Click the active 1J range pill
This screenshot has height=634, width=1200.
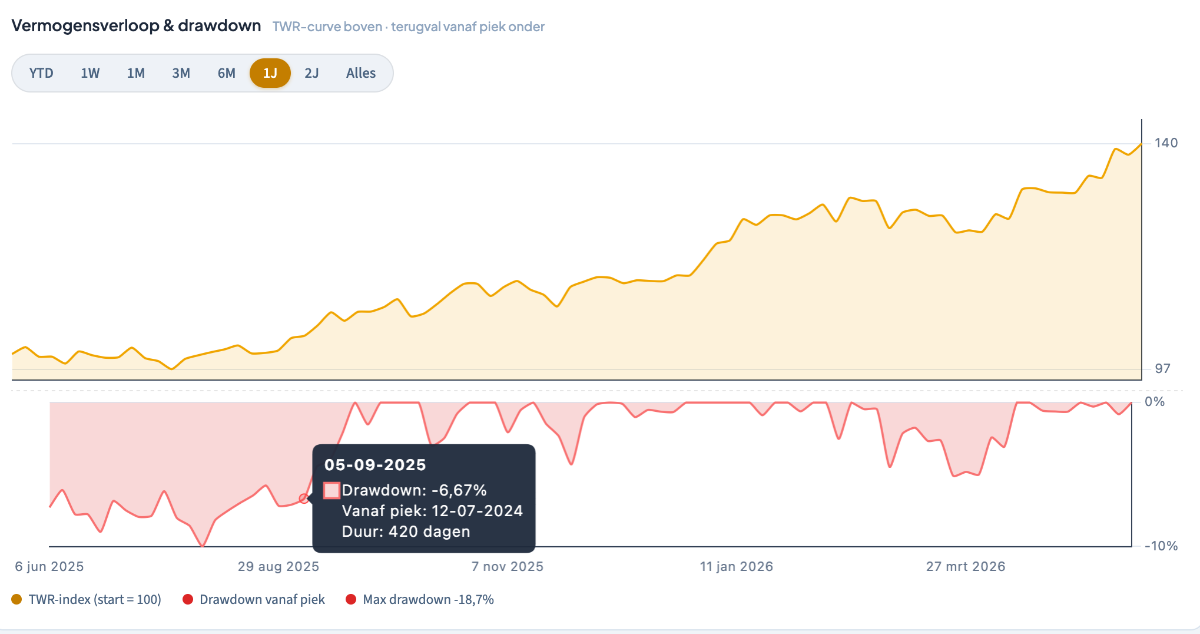pyautogui.click(x=270, y=73)
